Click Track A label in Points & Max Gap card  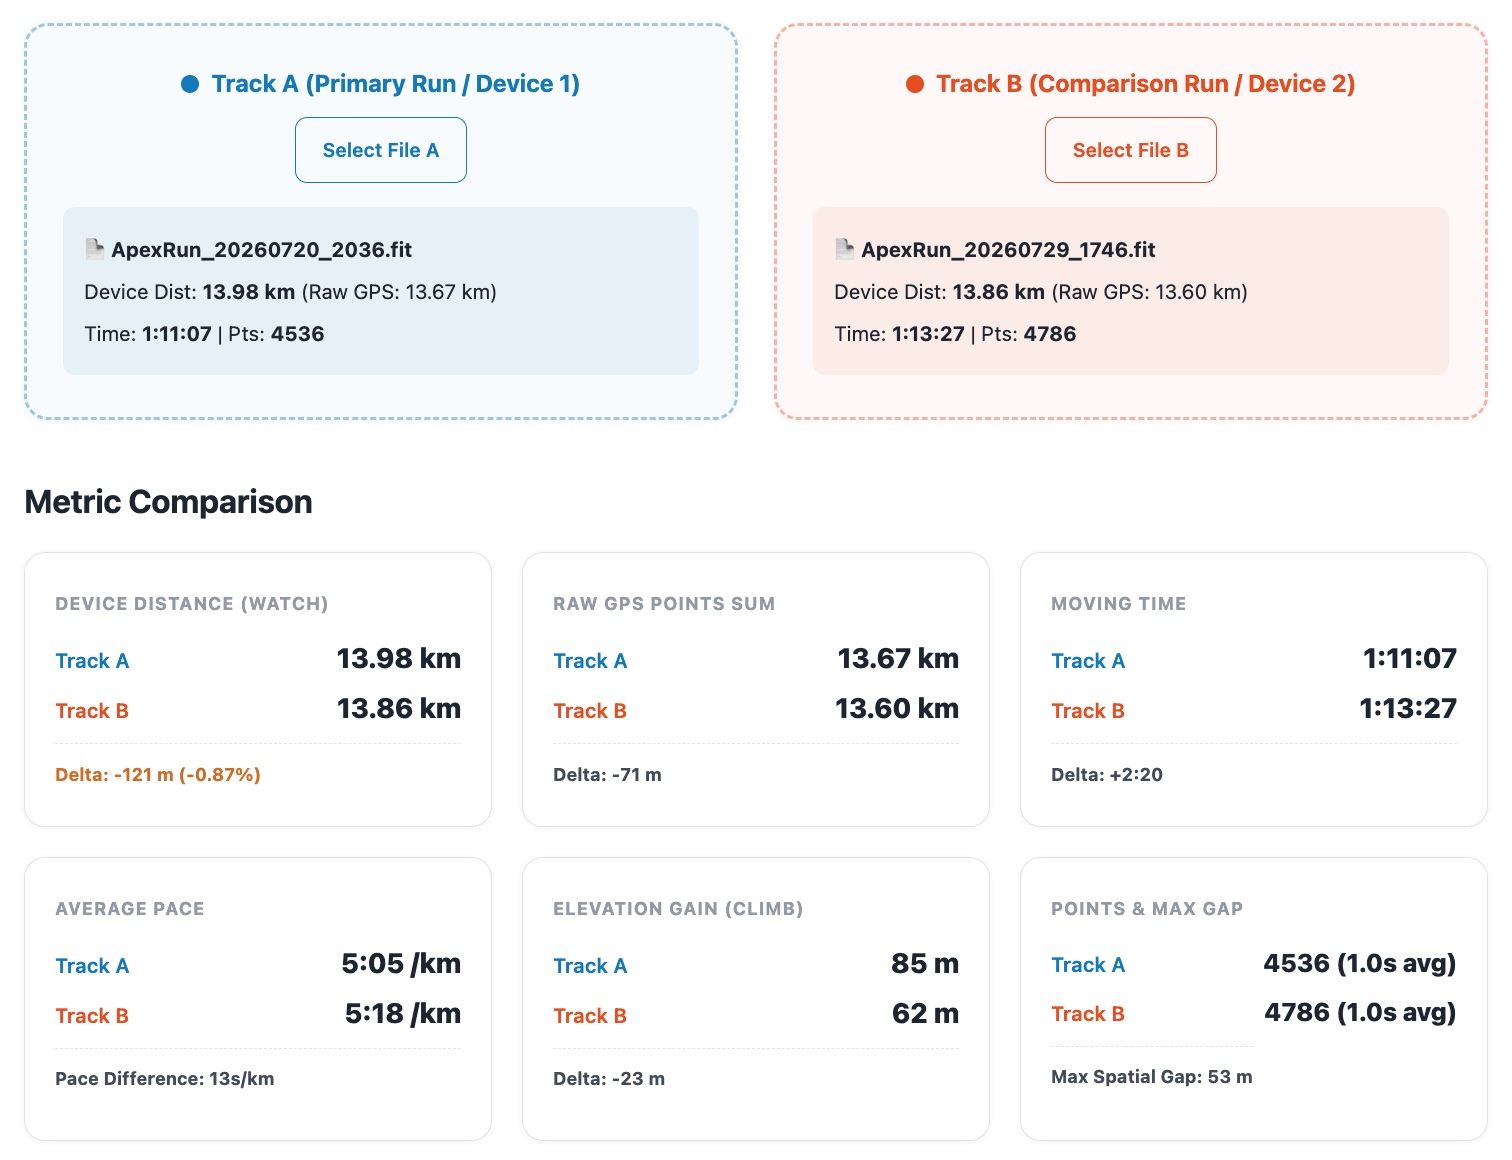[1088, 965]
